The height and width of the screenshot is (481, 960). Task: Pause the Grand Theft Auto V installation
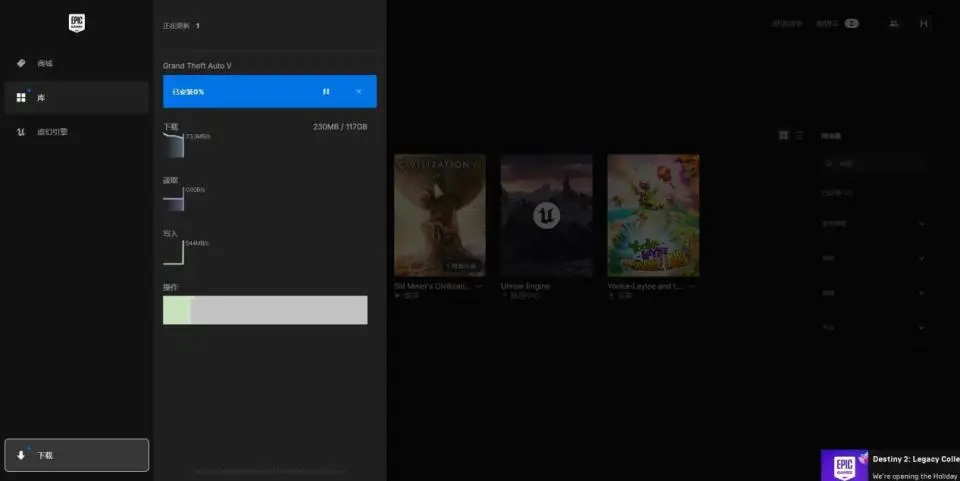[326, 91]
